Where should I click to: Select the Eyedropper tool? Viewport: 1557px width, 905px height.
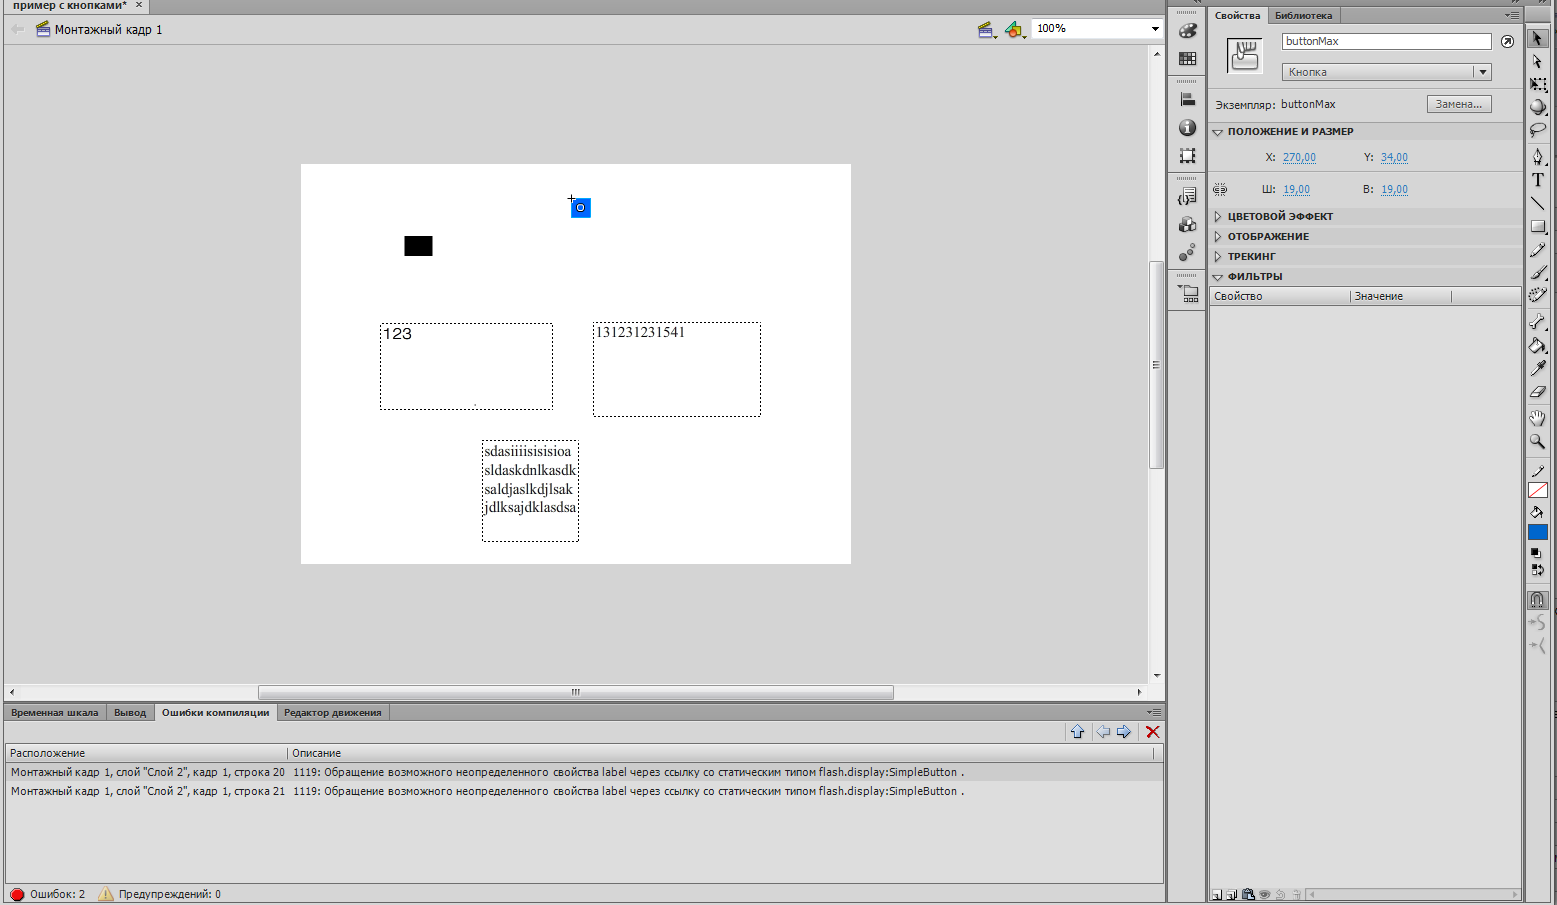coord(1538,368)
